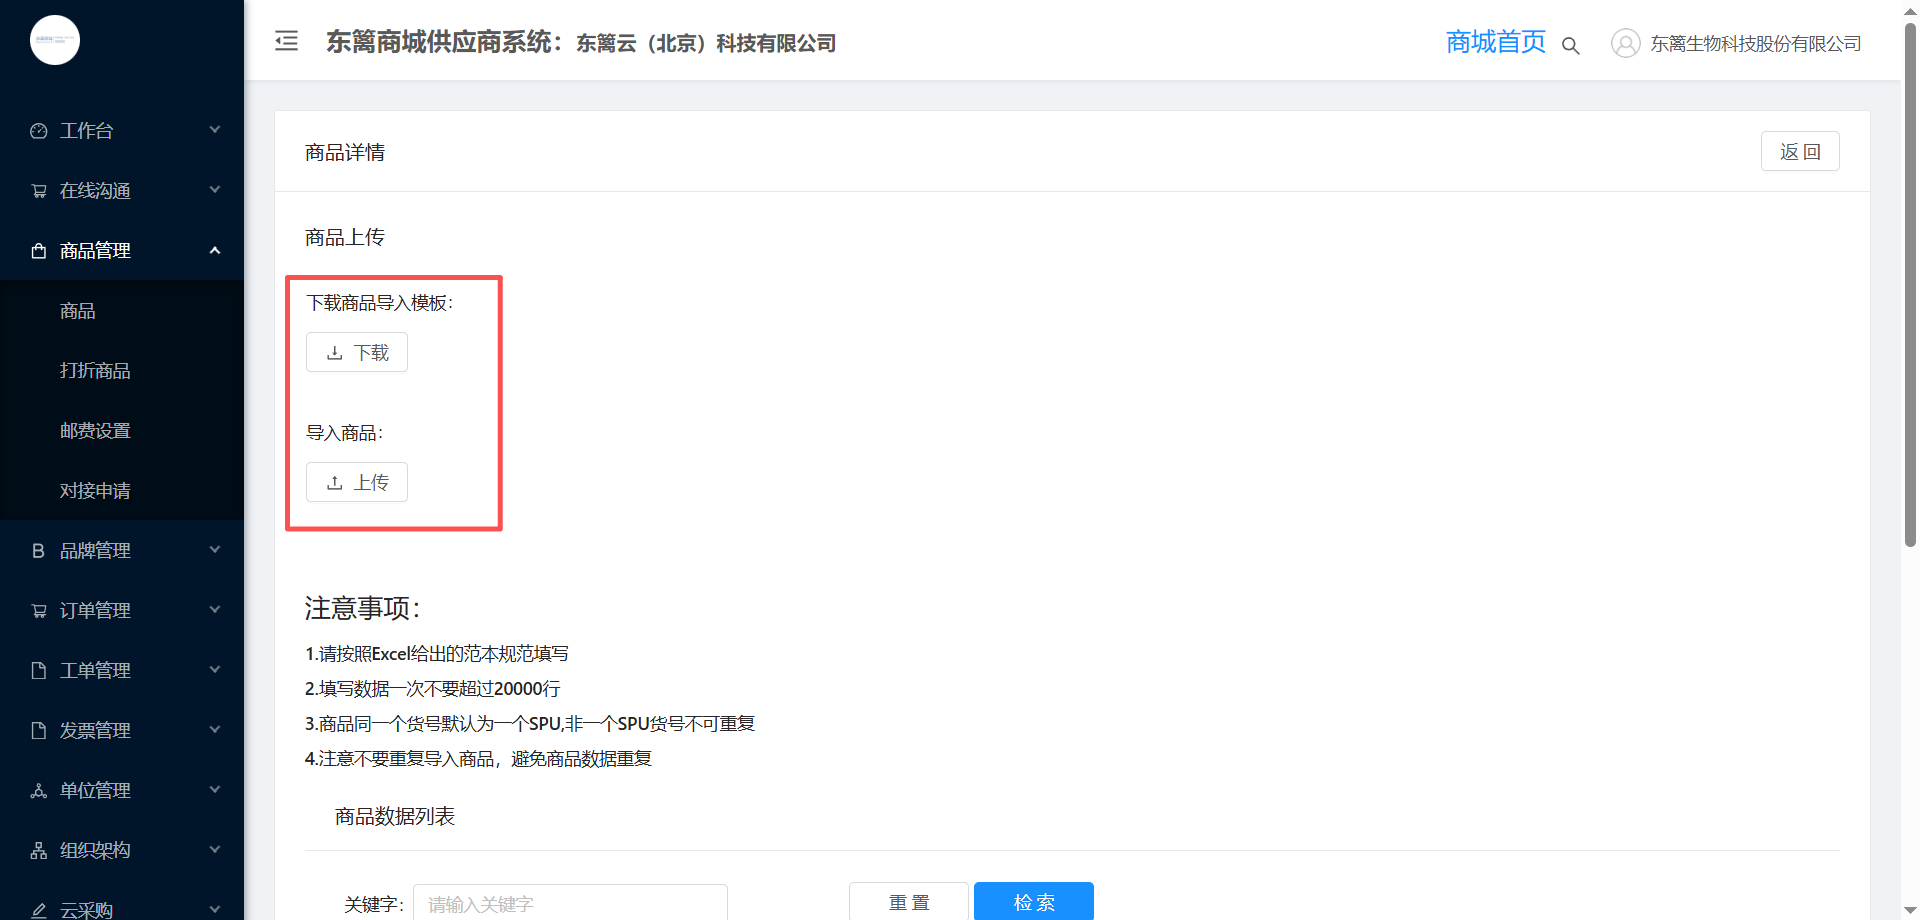Click the round logo in sidebar
This screenshot has width=1920, height=920.
tap(55, 40)
